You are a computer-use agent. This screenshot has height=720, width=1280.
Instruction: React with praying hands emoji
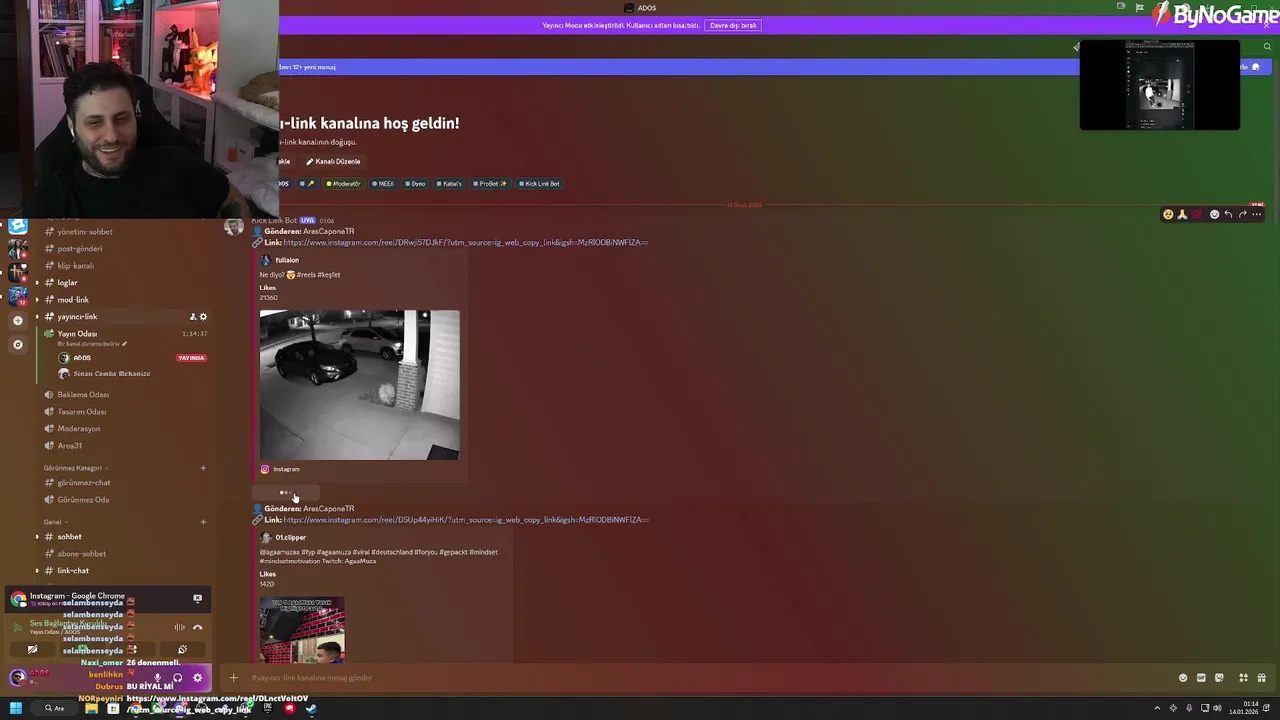click(x=1182, y=214)
